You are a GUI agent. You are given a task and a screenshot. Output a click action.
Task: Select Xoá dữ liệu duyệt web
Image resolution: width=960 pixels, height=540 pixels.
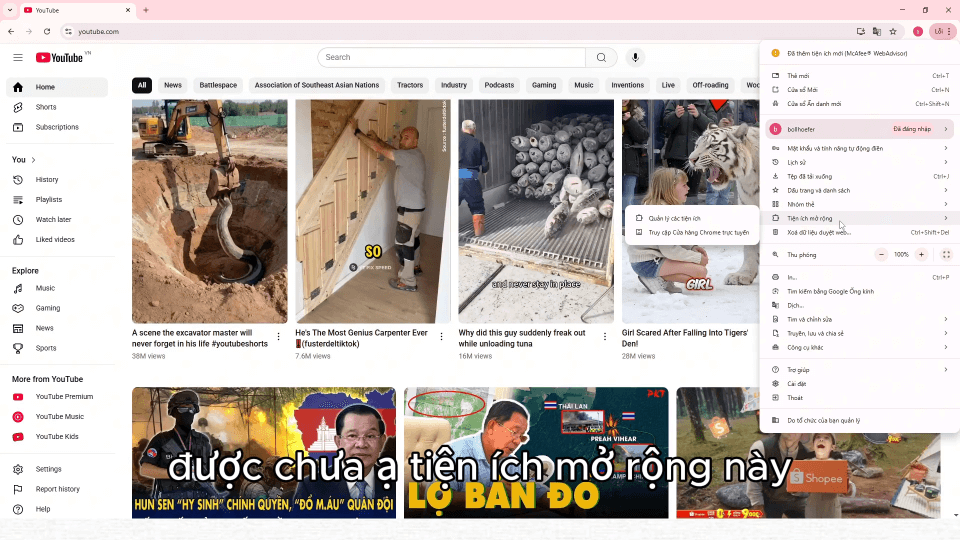click(x=860, y=233)
